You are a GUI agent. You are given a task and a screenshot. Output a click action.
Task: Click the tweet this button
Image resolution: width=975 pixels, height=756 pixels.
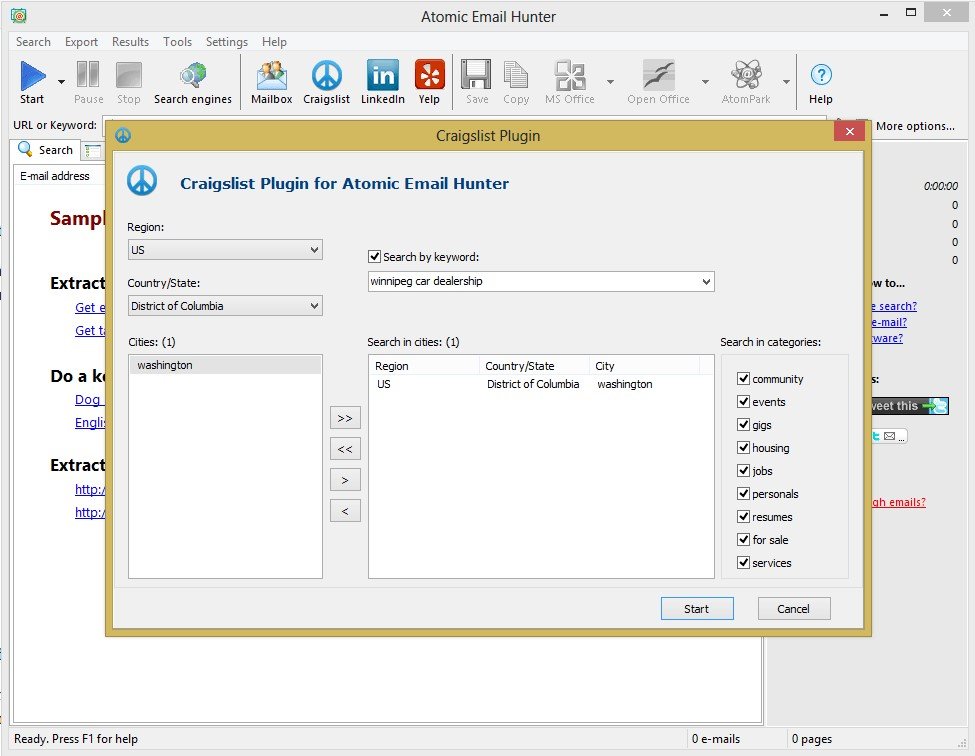(909, 406)
